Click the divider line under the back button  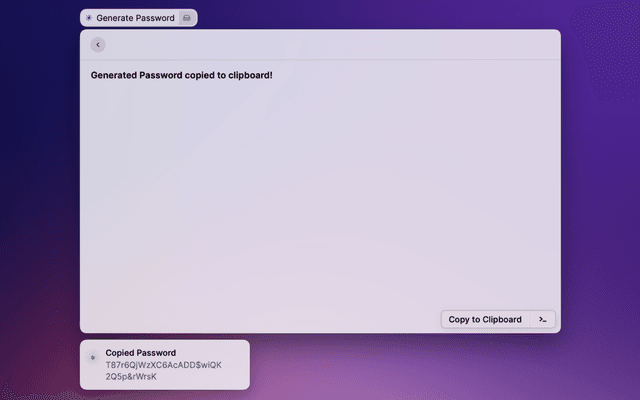pyautogui.click(x=320, y=60)
